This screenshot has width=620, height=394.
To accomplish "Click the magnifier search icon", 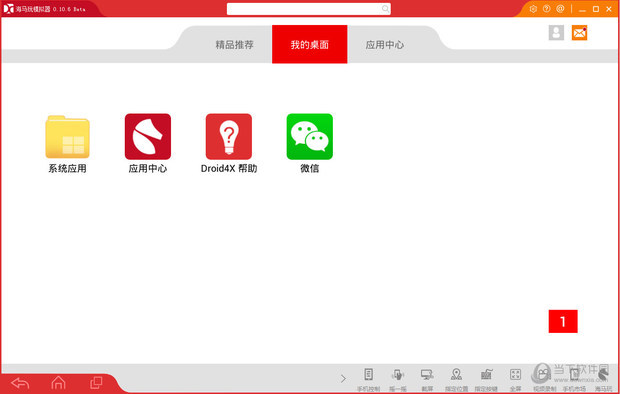I will [385, 9].
